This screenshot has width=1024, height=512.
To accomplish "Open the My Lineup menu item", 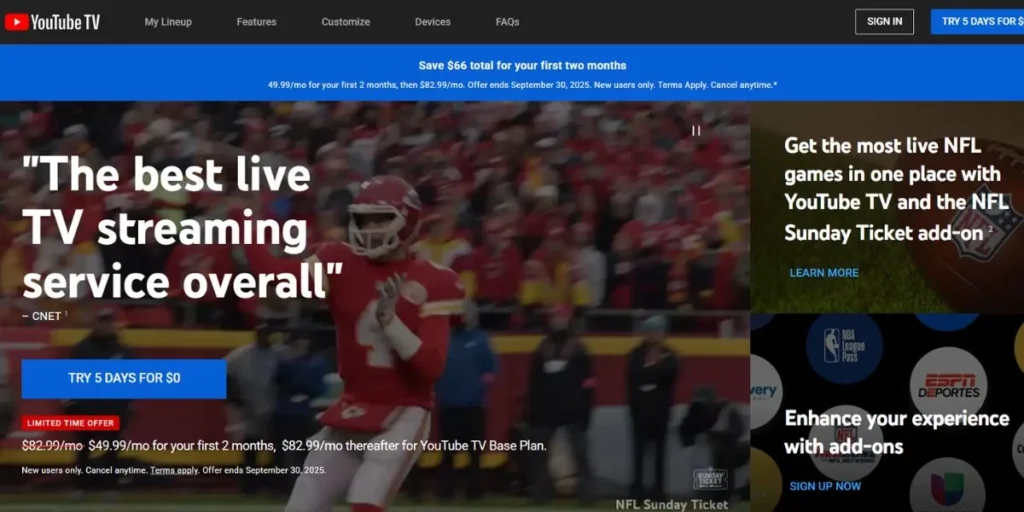I will (x=168, y=22).
